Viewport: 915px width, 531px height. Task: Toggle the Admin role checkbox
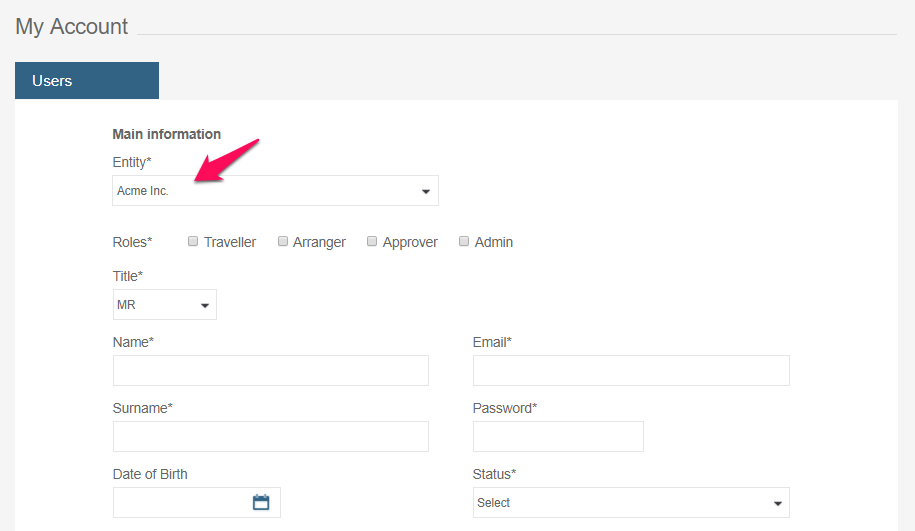tap(464, 241)
